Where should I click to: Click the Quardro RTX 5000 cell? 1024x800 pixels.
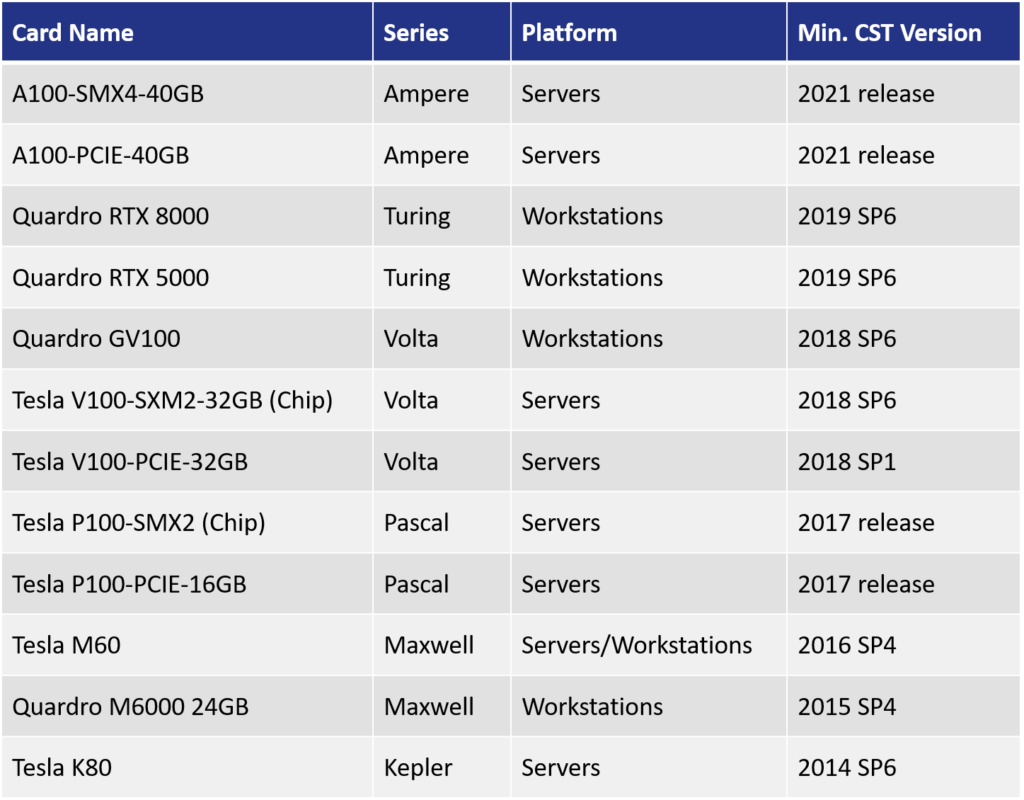coord(111,277)
